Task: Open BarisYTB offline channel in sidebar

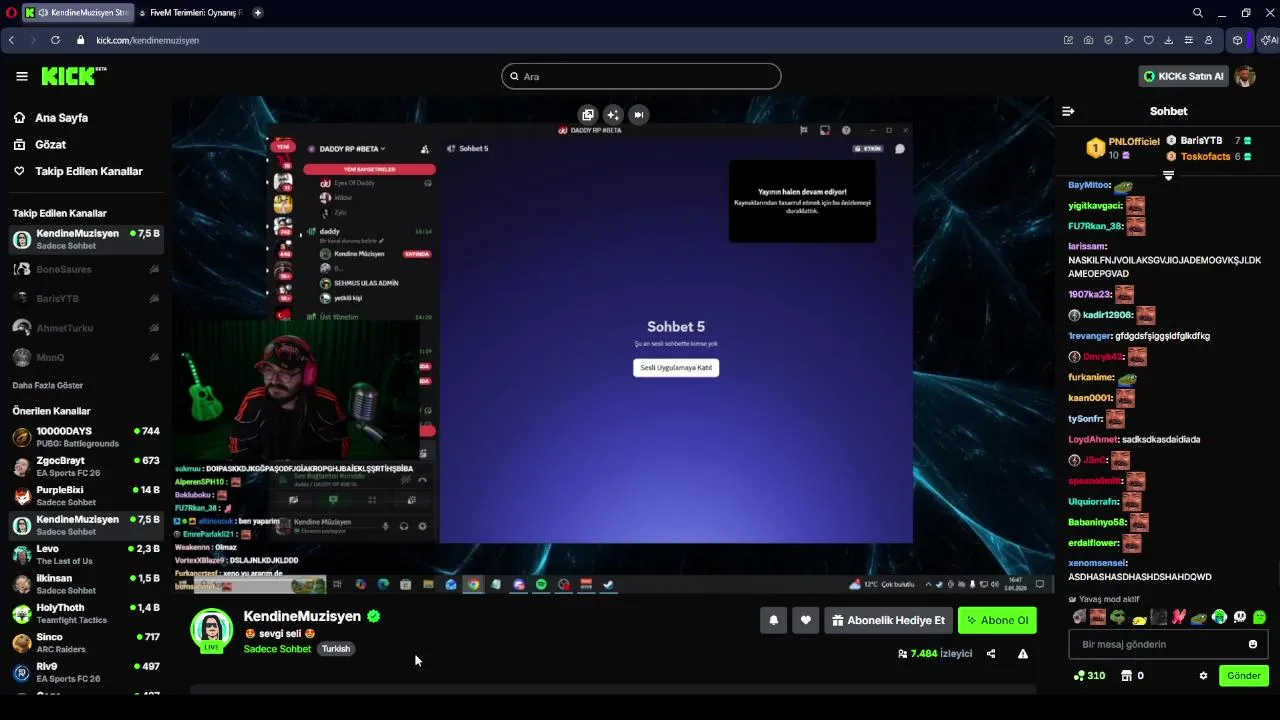Action: 86,298
